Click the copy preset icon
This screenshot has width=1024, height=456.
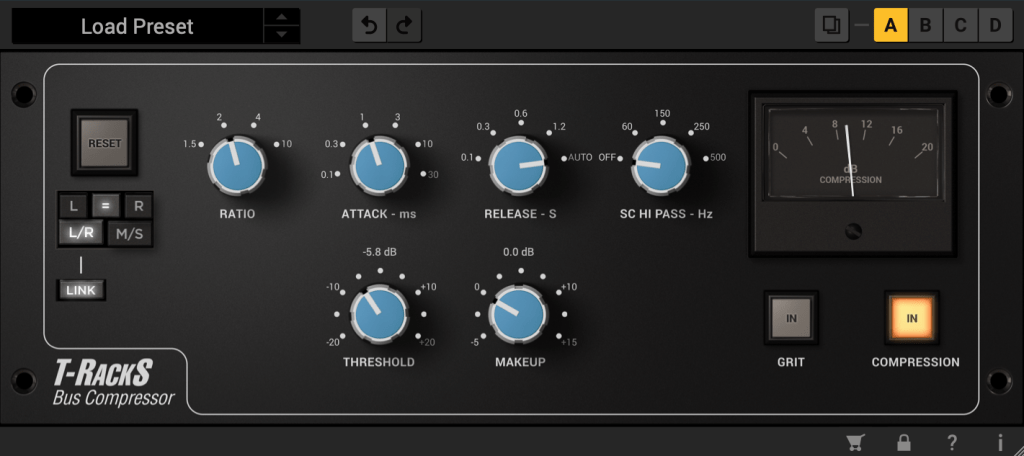(830, 25)
